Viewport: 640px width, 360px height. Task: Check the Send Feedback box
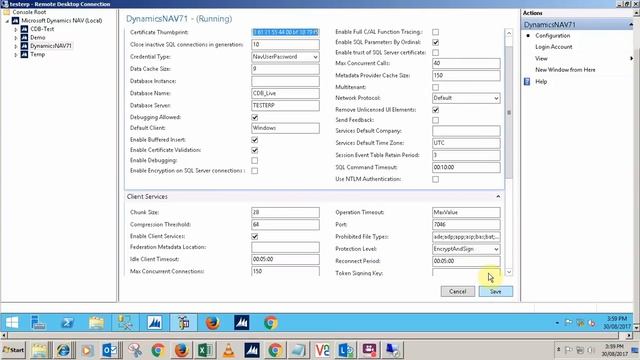point(436,120)
